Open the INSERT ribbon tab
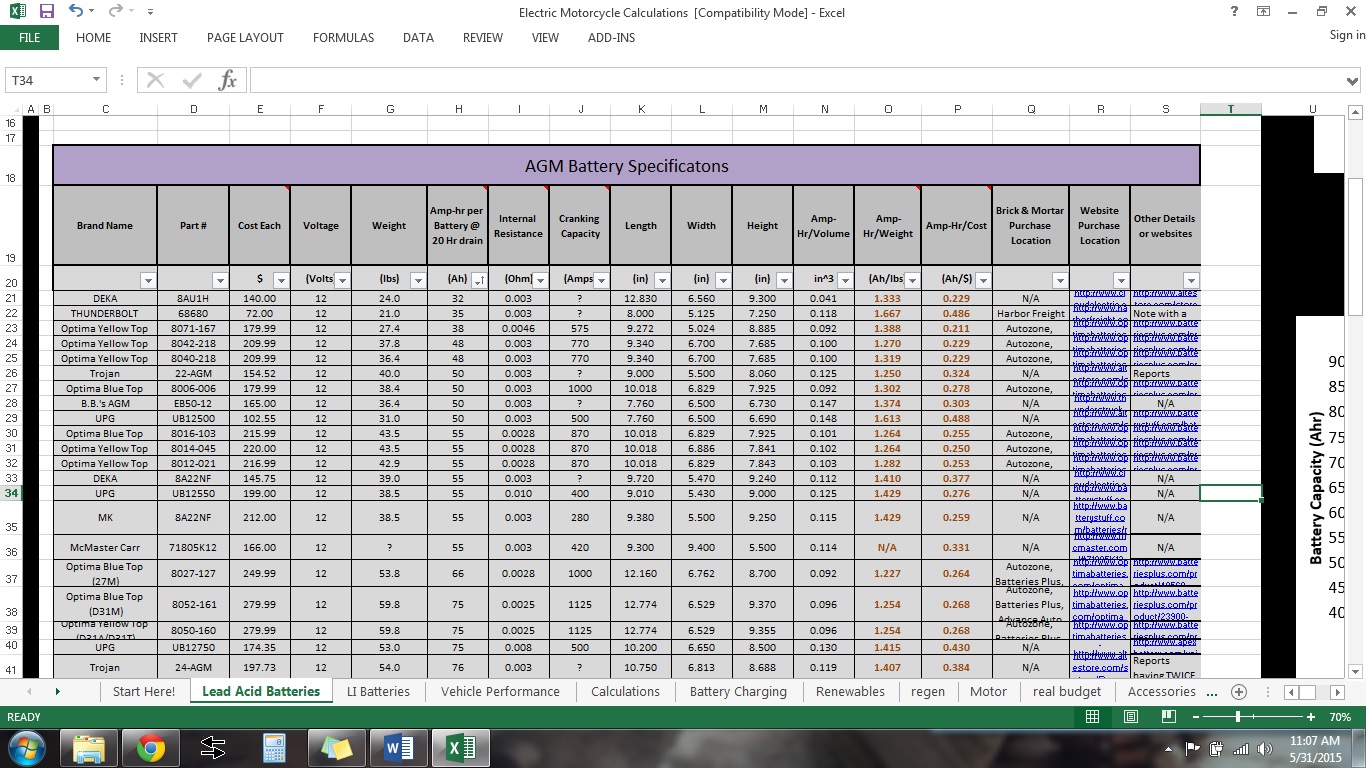Image resolution: width=1366 pixels, height=768 pixels. [158, 37]
